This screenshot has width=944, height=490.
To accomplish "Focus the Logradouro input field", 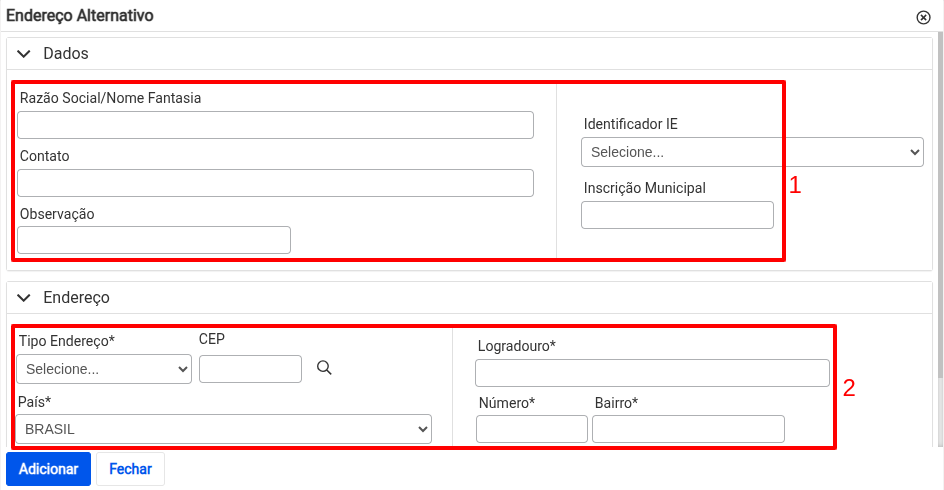I will [x=652, y=373].
